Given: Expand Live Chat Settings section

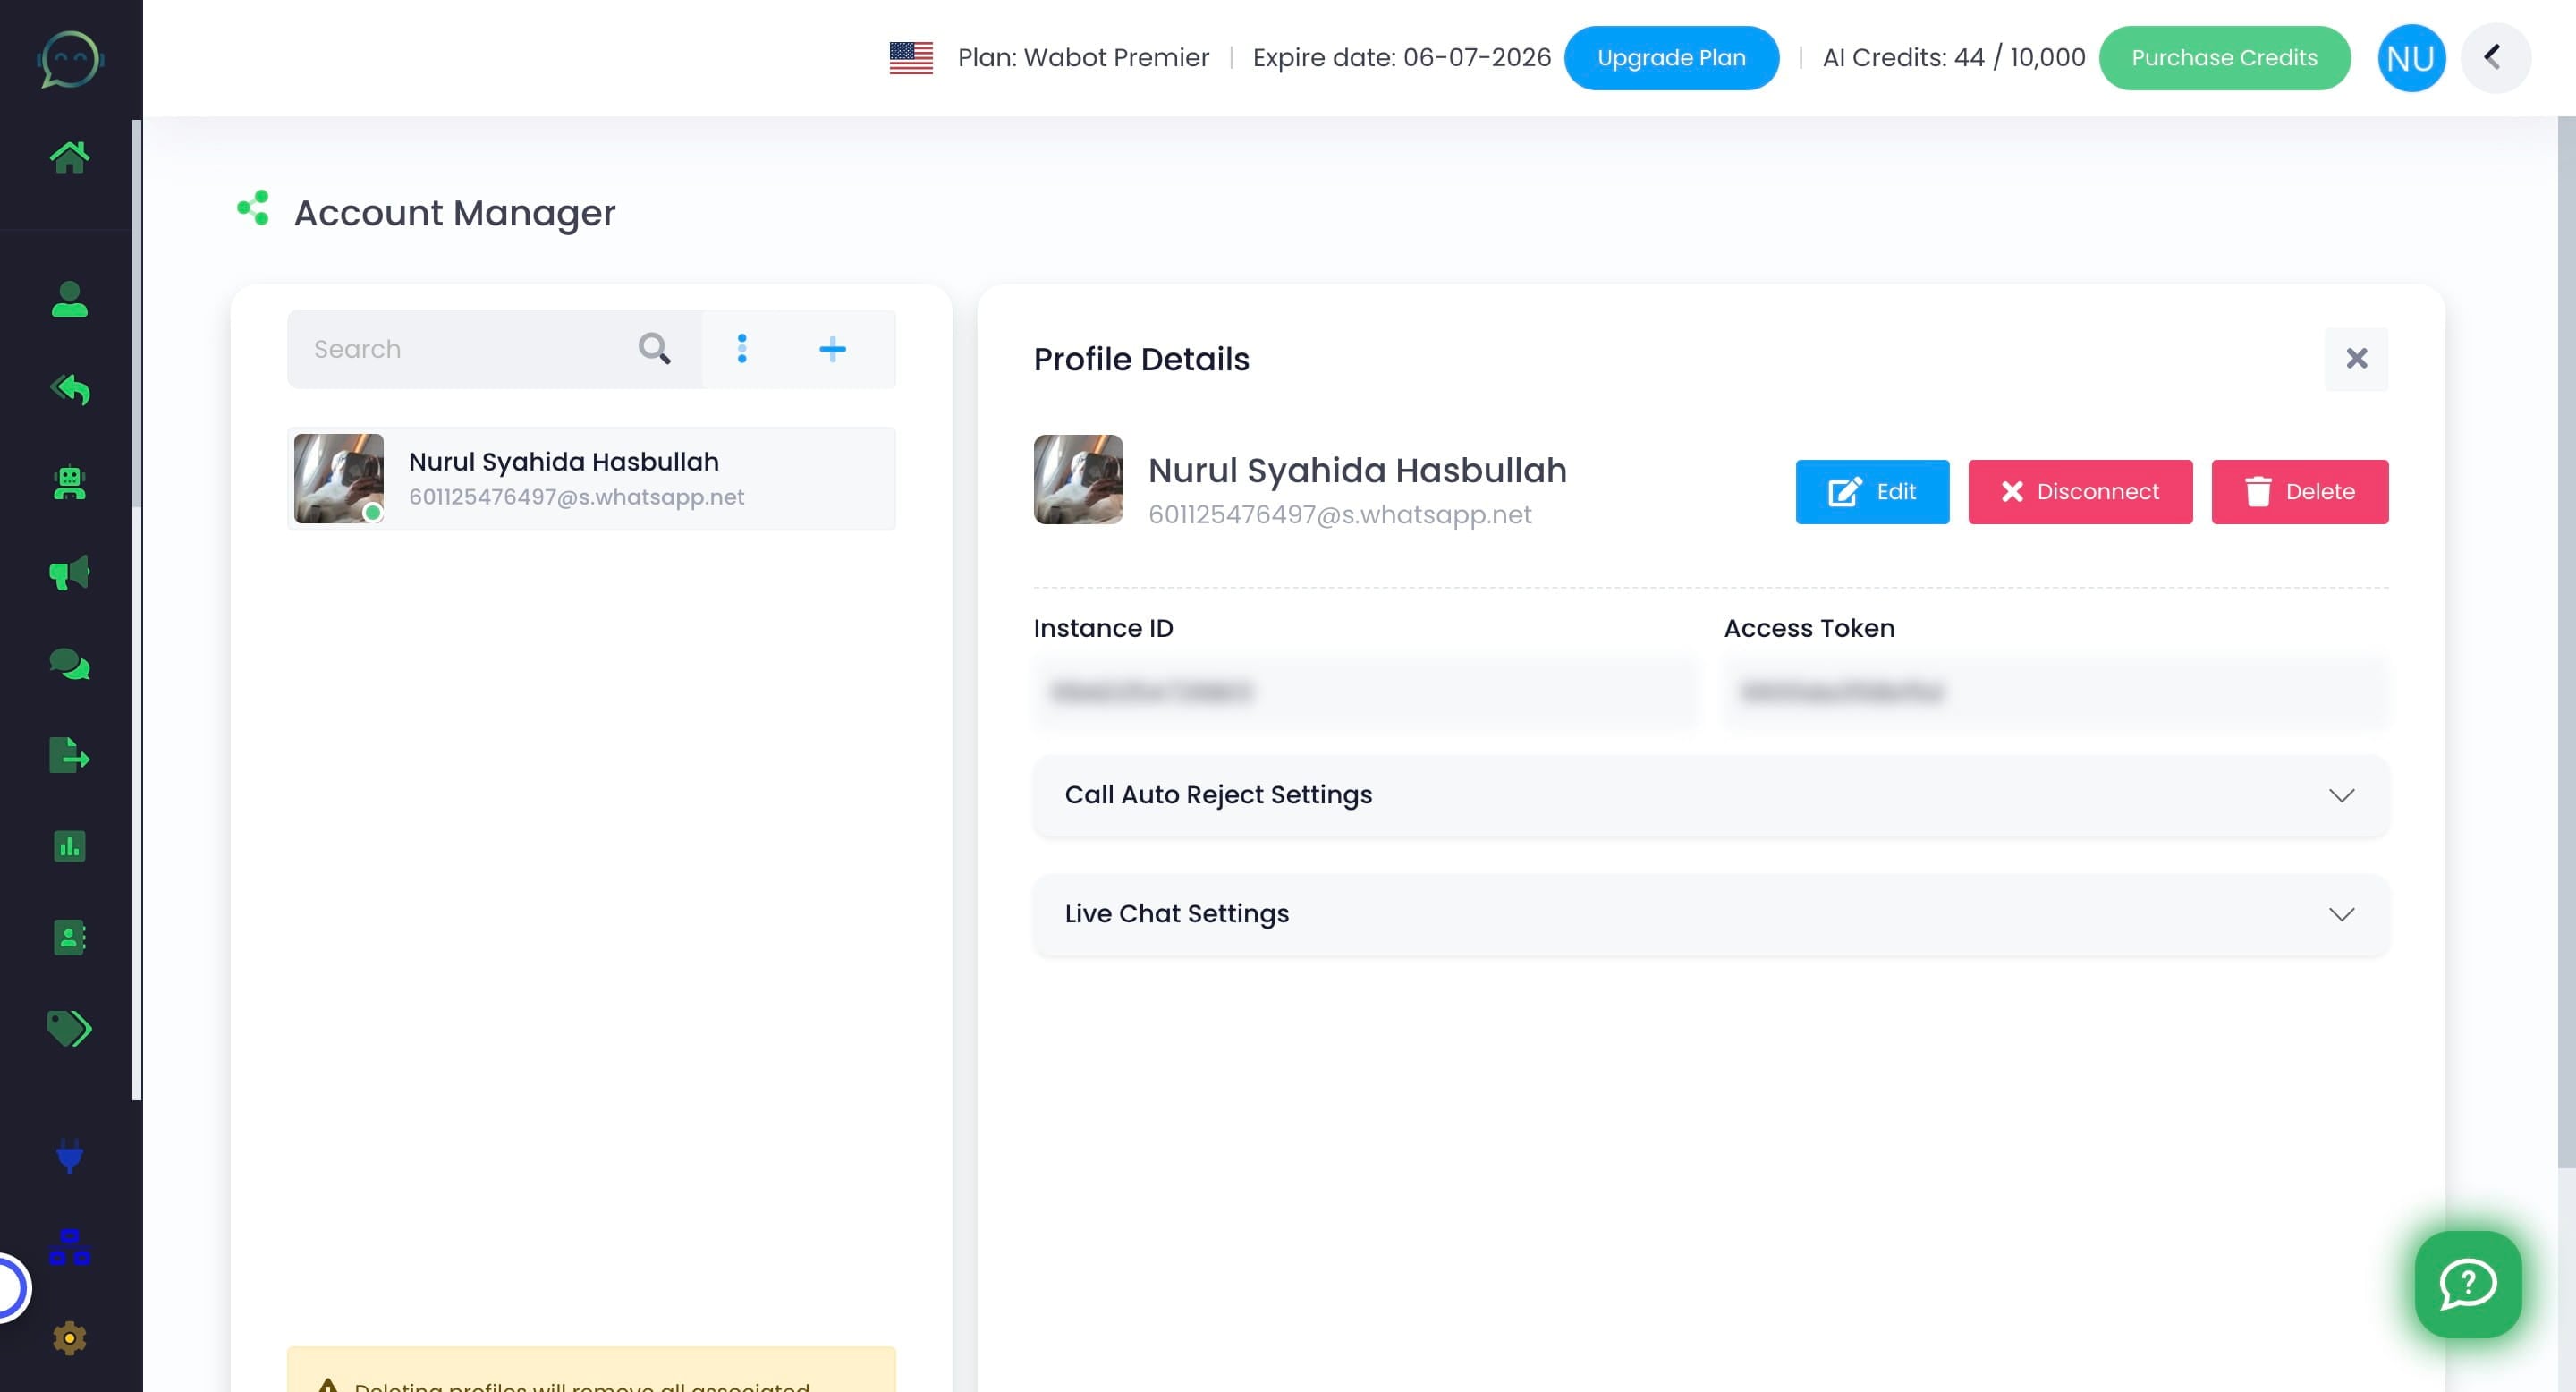Looking at the screenshot, I should coord(1710,914).
